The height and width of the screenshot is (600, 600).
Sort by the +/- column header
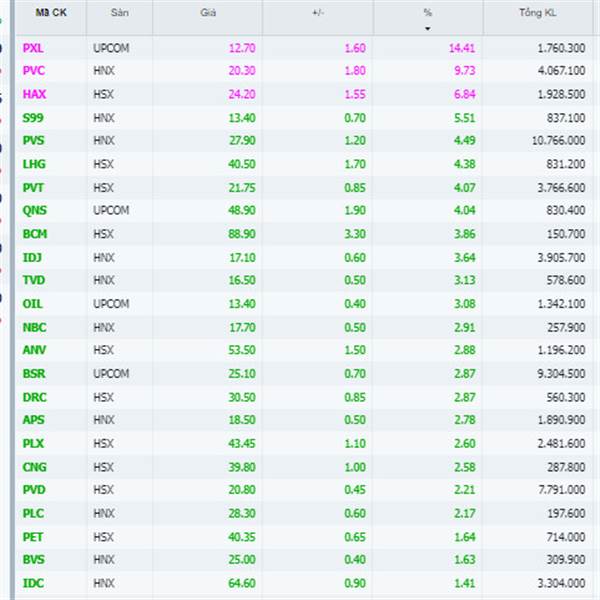pos(318,13)
